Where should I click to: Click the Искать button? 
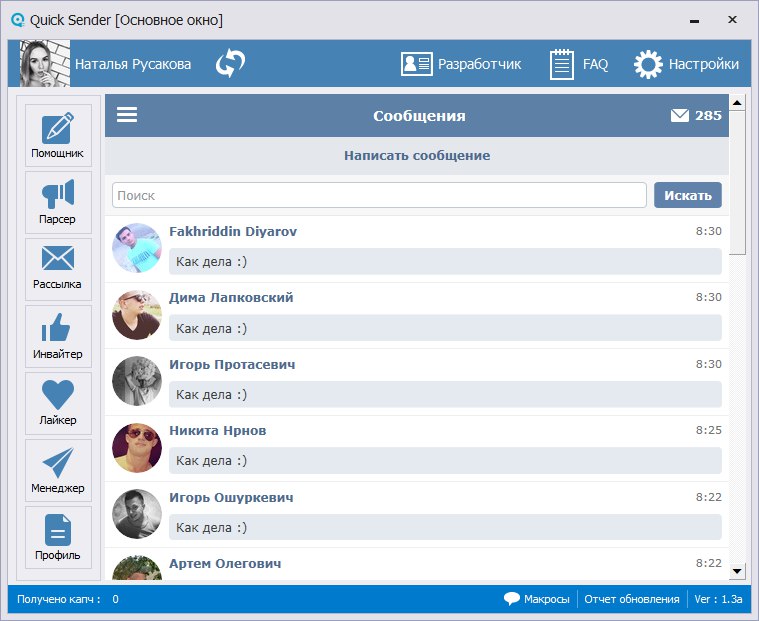pos(688,195)
